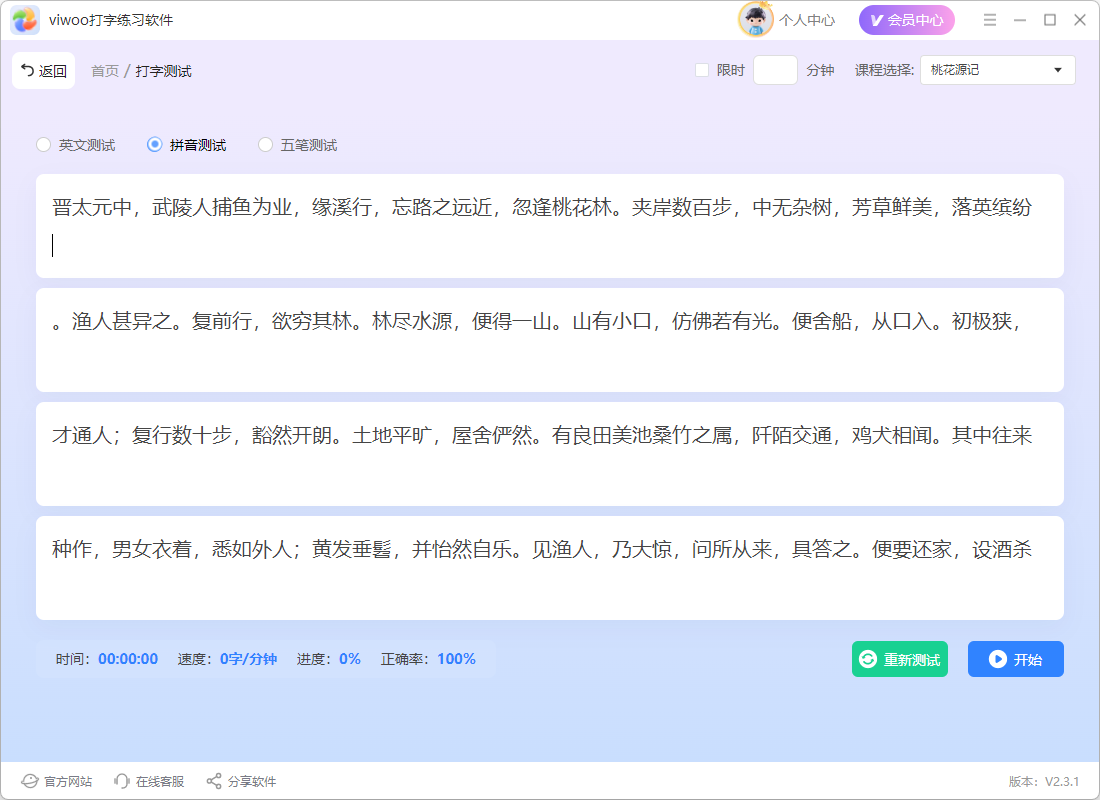Screen dimensions: 1100x800
Task: Open 在线客服 headset icon
Action: (122, 781)
